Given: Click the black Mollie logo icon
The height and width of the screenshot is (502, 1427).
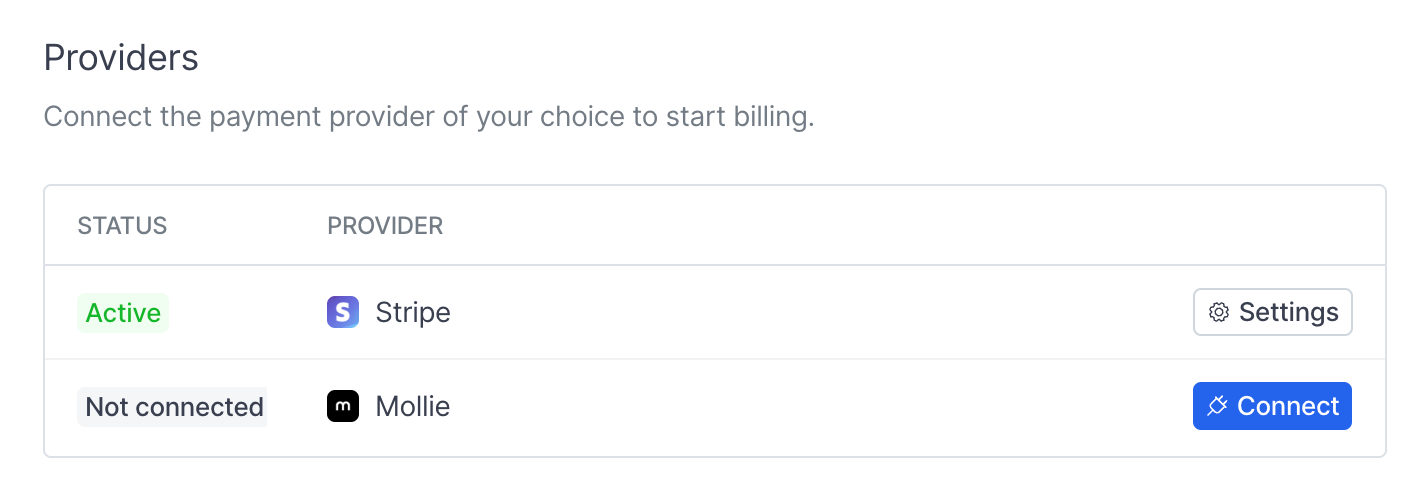Looking at the screenshot, I should (343, 406).
